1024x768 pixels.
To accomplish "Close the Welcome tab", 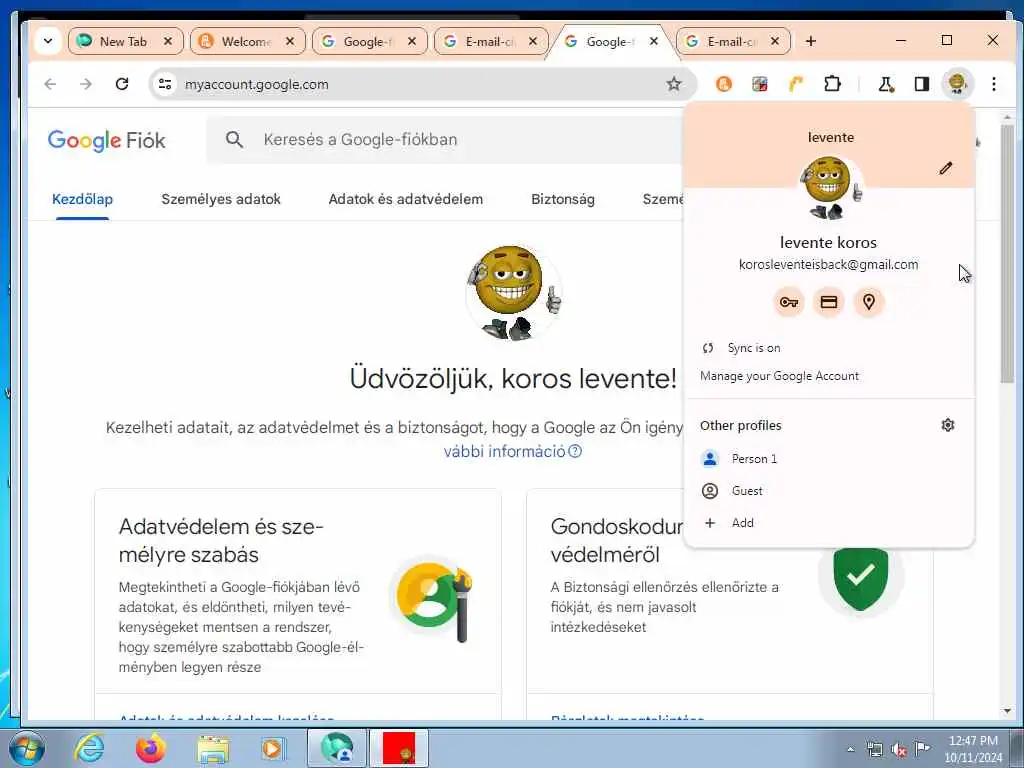I will point(290,41).
